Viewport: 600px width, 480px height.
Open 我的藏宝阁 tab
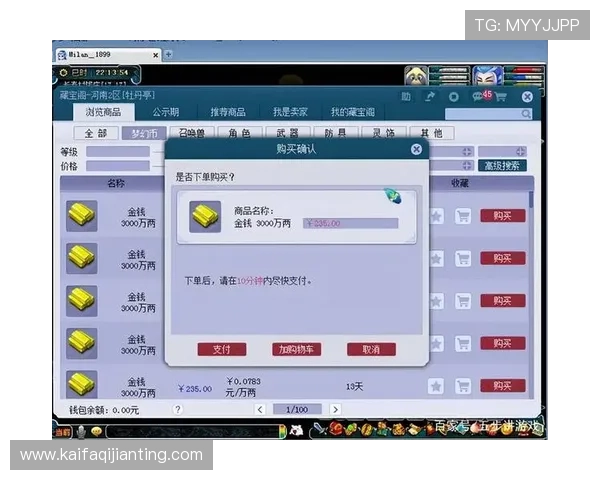(x=352, y=112)
